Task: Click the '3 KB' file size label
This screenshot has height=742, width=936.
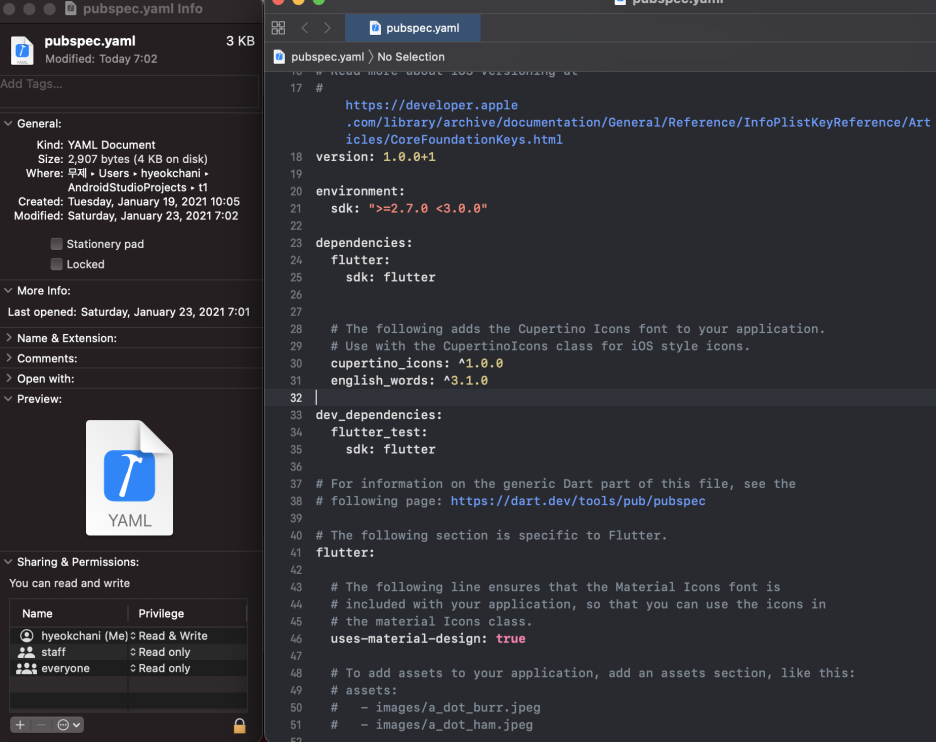Action: pos(240,41)
